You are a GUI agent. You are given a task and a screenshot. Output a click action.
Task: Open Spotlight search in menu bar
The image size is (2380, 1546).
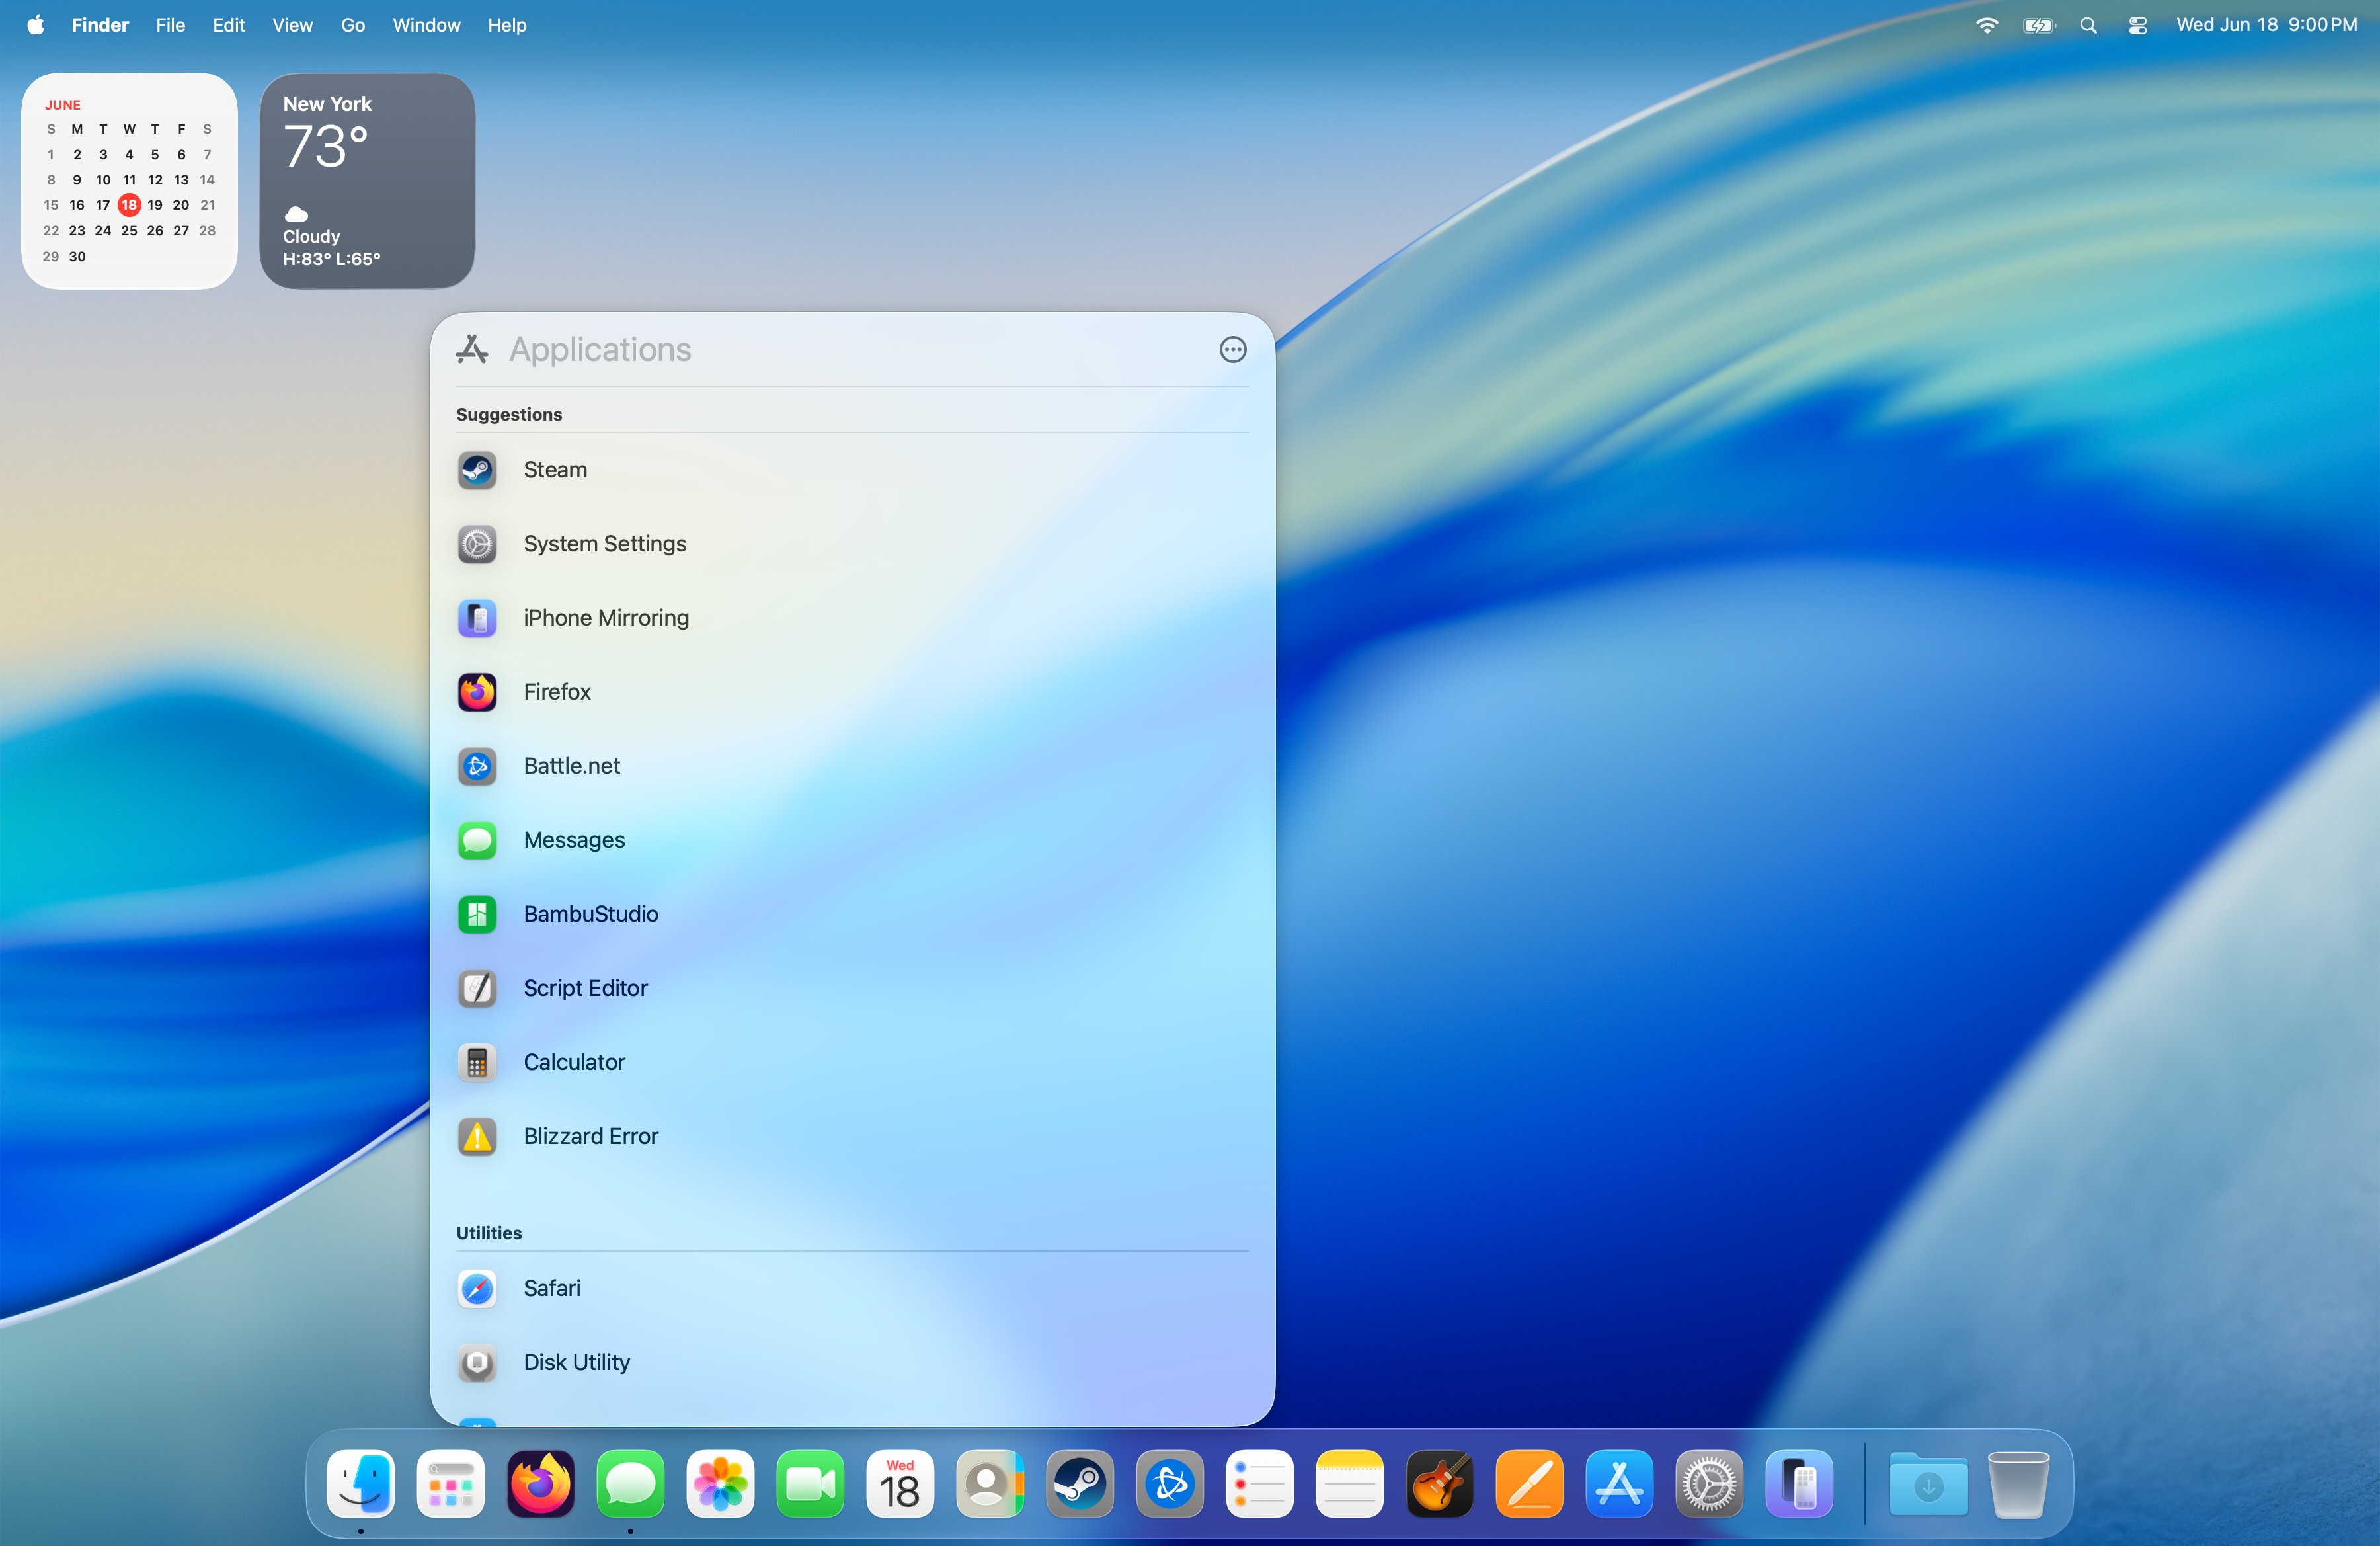click(x=2088, y=25)
